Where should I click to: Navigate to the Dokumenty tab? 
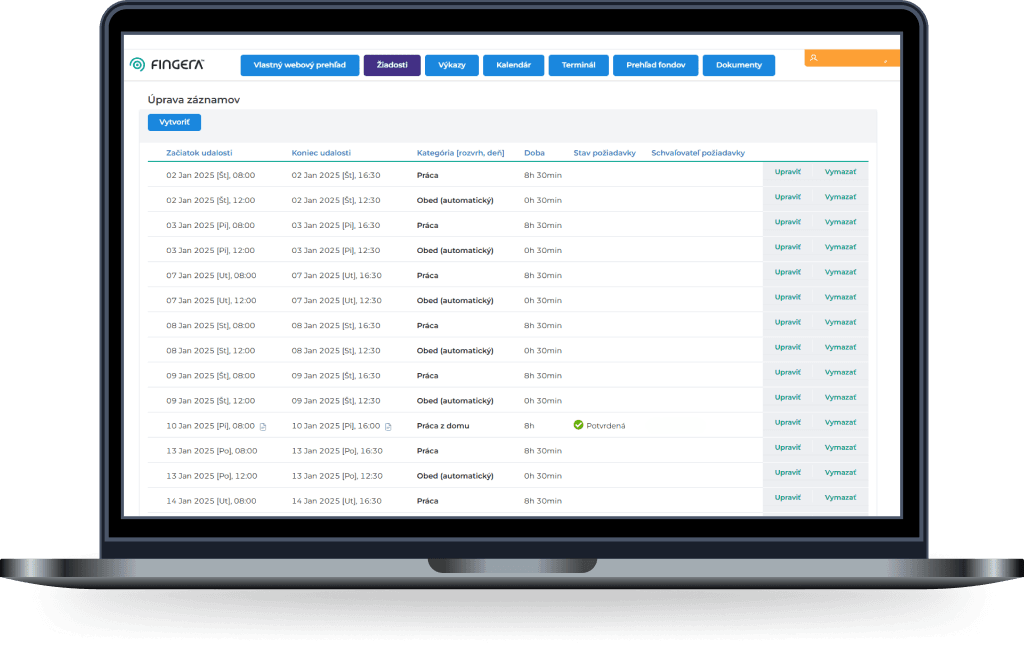(738, 65)
